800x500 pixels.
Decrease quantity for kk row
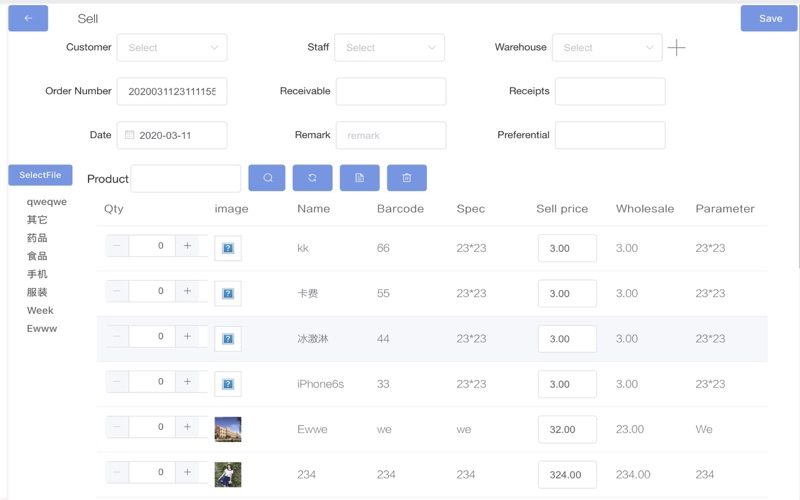[117, 245]
